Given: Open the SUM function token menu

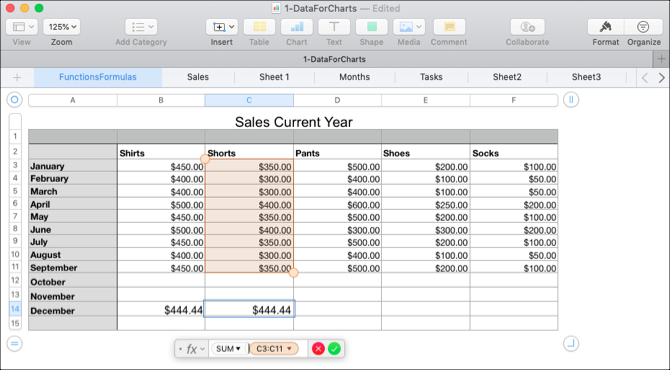Looking at the screenshot, I should pyautogui.click(x=228, y=349).
